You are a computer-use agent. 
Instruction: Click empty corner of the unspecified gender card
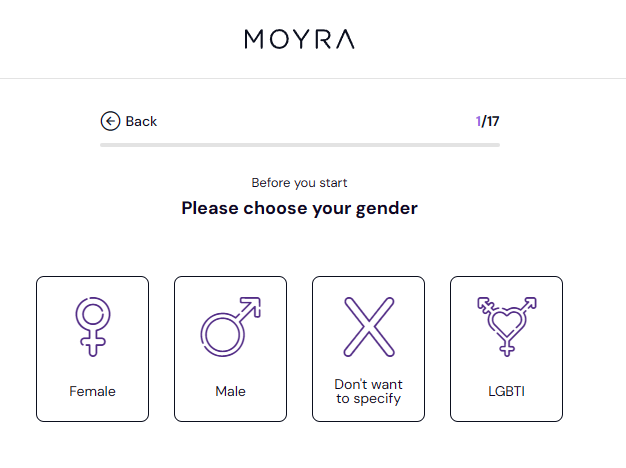tap(324, 289)
